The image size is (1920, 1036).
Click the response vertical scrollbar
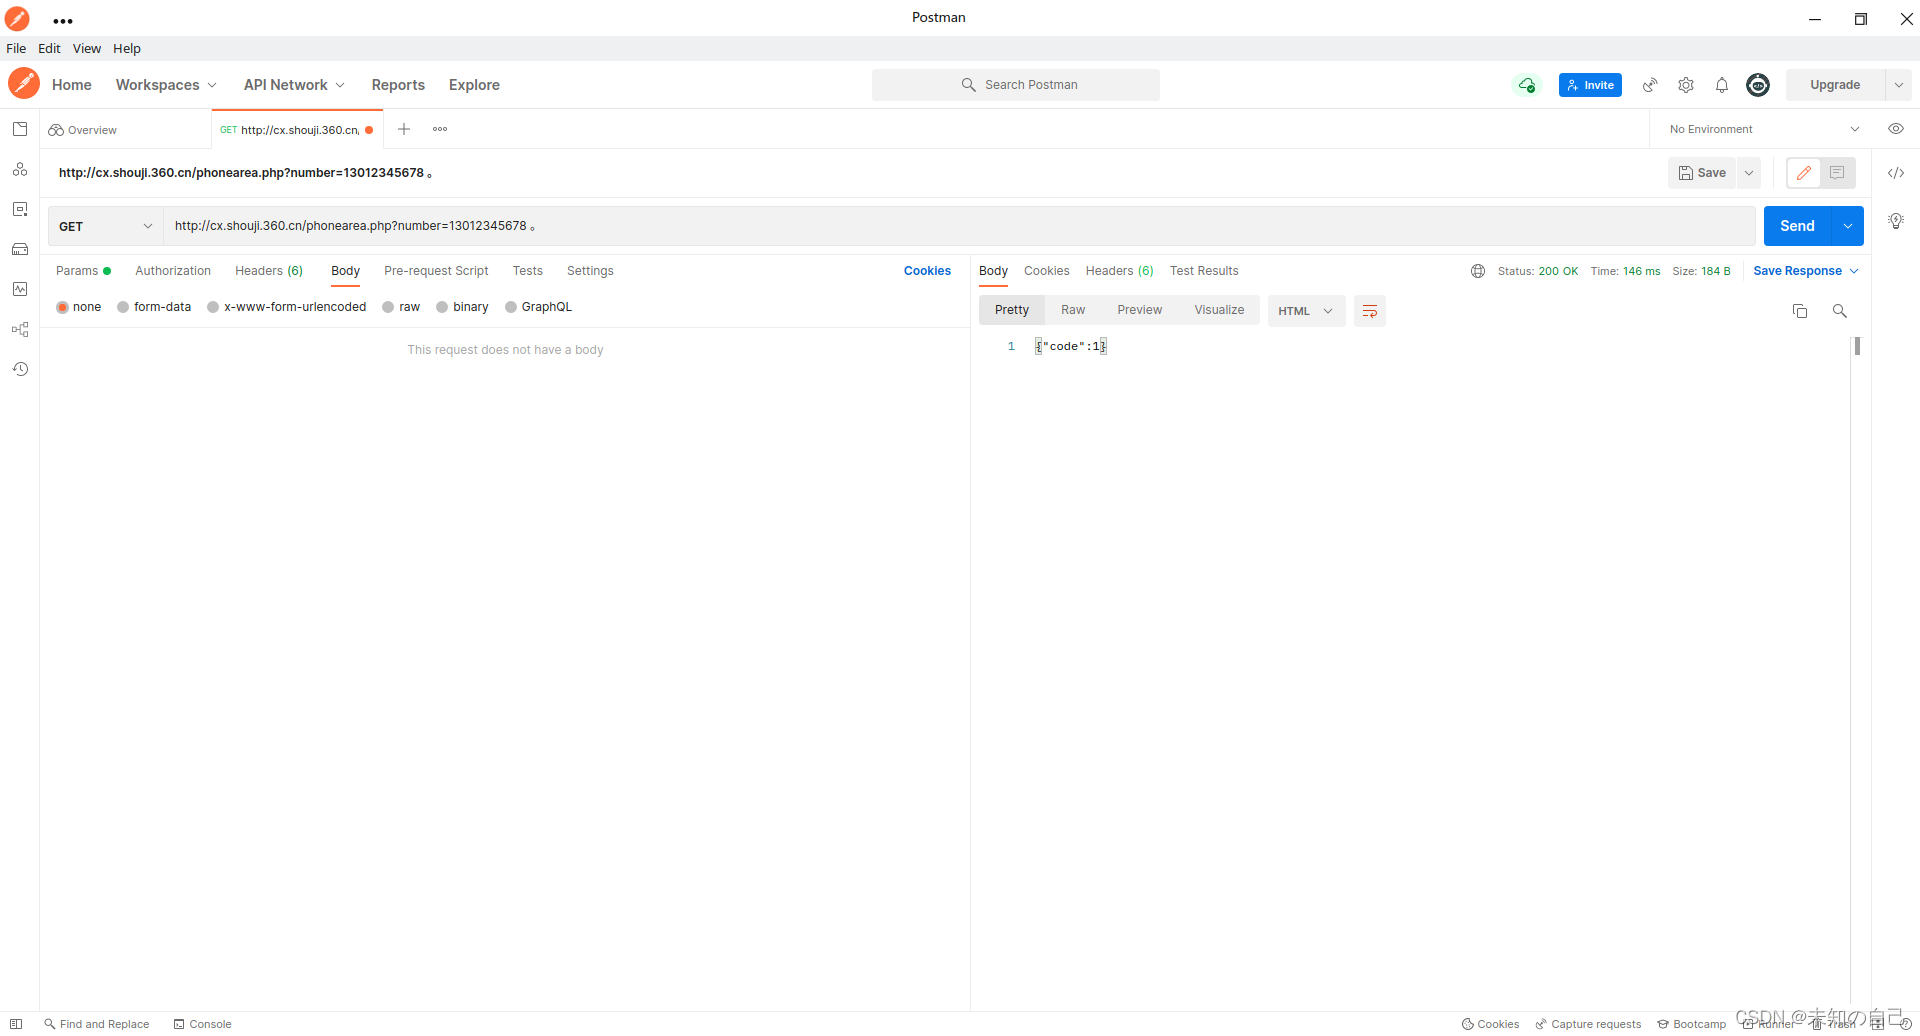coord(1857,346)
